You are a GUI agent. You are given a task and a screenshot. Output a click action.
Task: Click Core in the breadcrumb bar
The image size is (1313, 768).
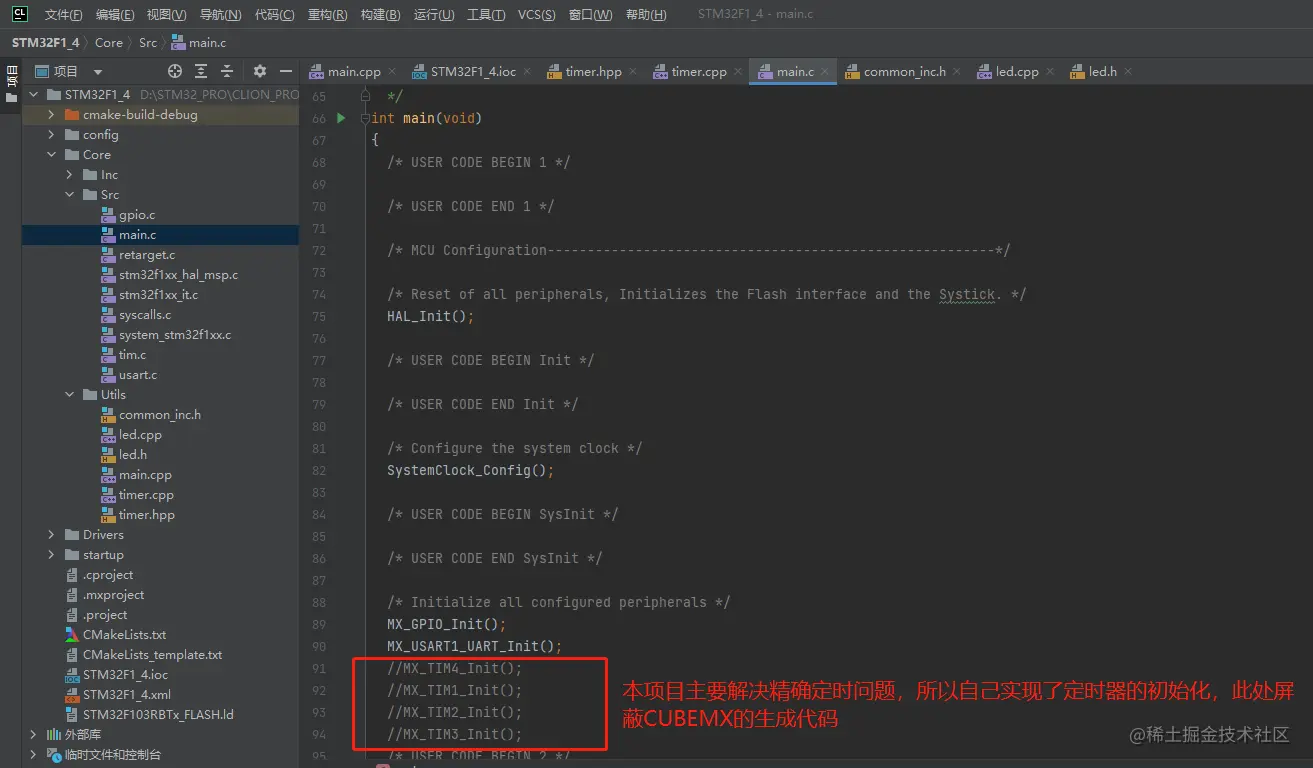coord(109,43)
